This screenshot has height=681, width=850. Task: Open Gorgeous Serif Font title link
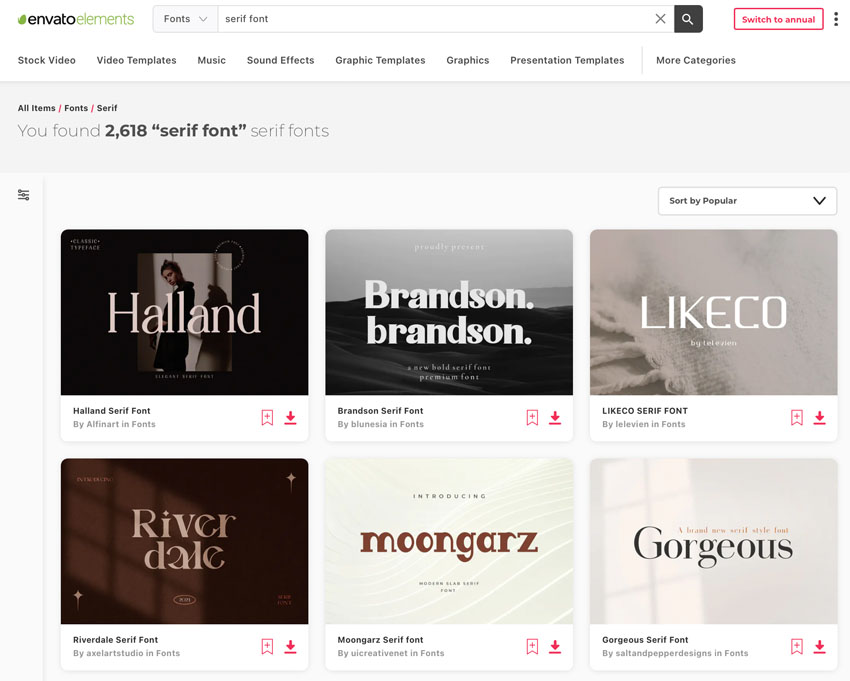coord(645,640)
